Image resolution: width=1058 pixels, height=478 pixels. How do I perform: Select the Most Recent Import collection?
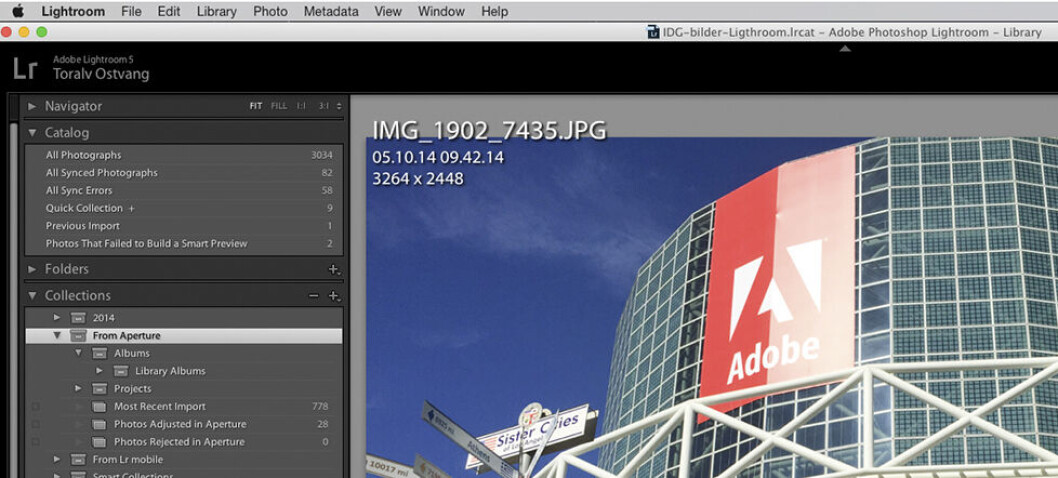184,406
